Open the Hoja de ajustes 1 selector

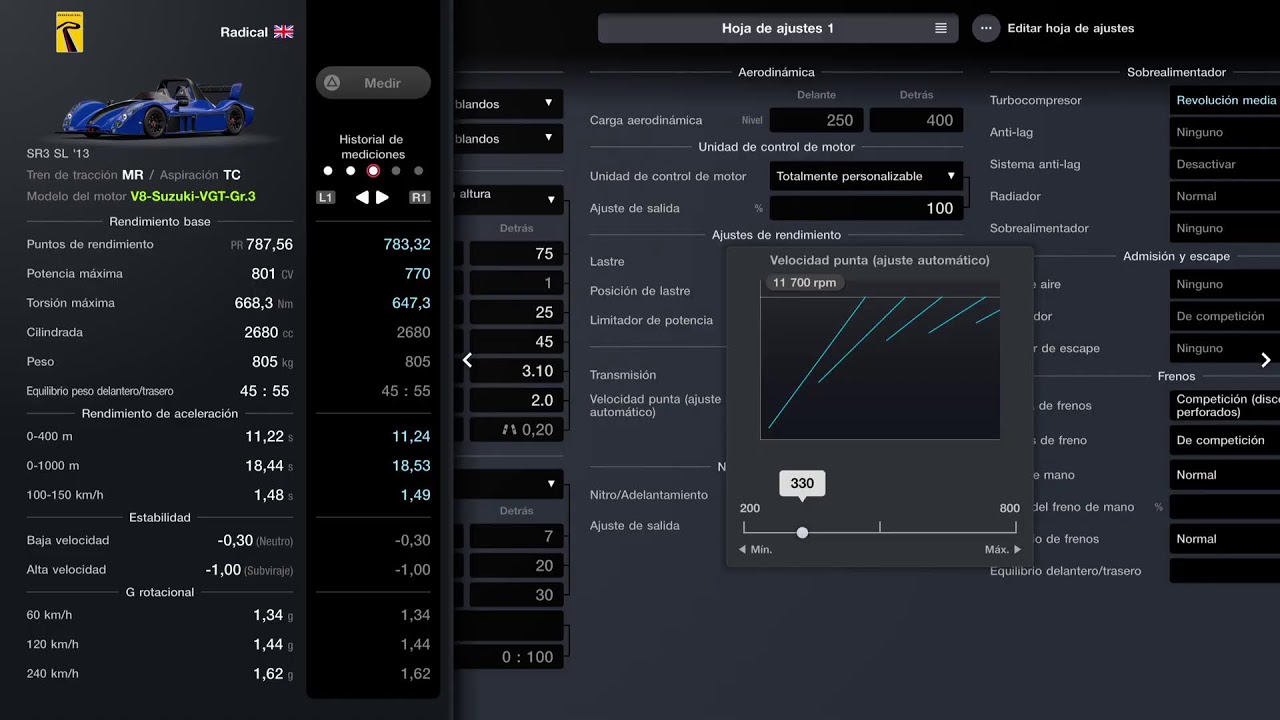778,28
